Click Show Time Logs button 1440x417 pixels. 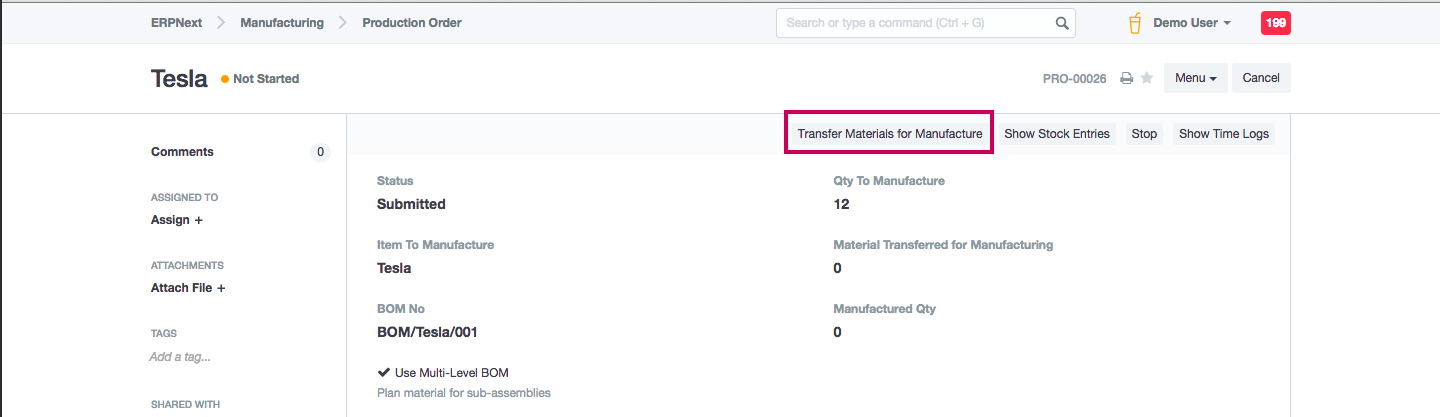[1224, 134]
